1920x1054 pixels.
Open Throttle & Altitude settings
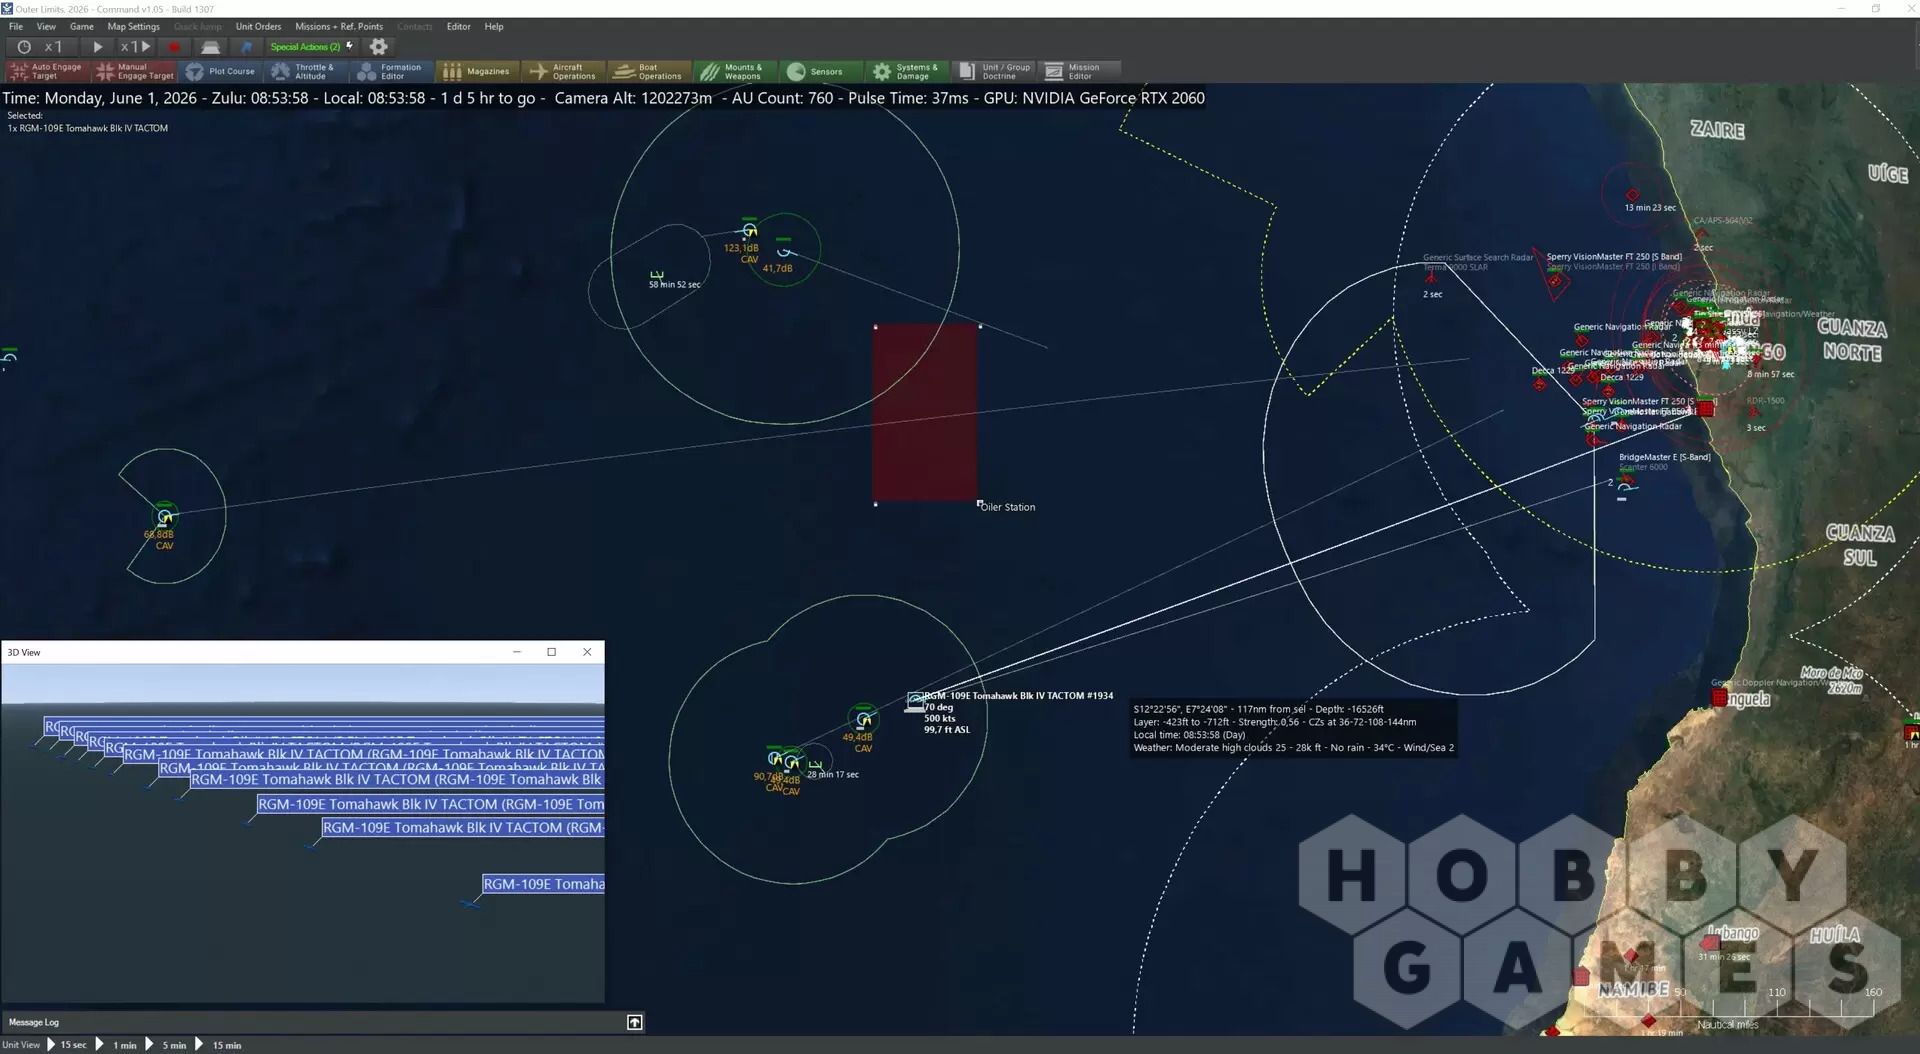click(305, 71)
